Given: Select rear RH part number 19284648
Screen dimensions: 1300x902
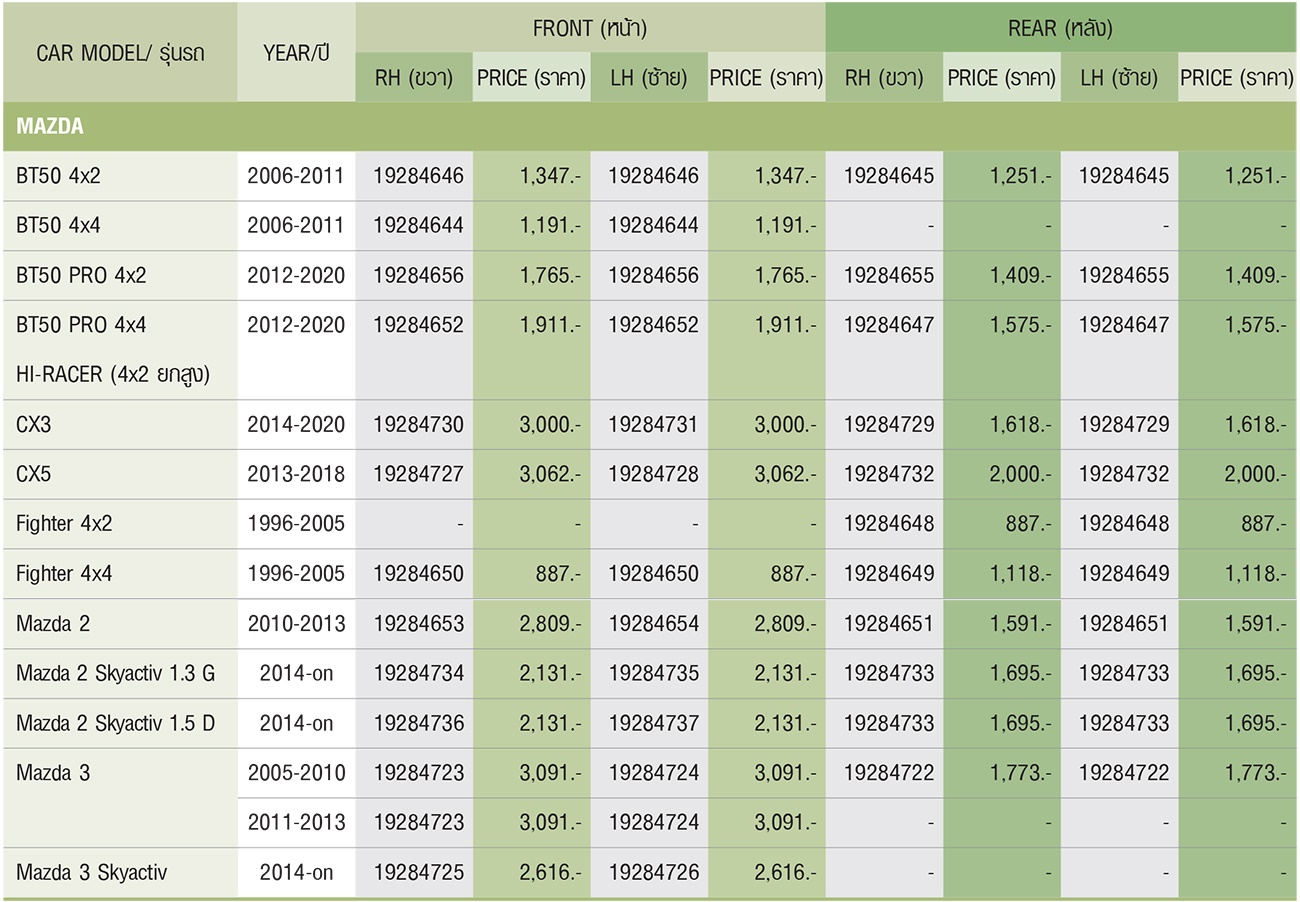Looking at the screenshot, I should pos(889,524).
